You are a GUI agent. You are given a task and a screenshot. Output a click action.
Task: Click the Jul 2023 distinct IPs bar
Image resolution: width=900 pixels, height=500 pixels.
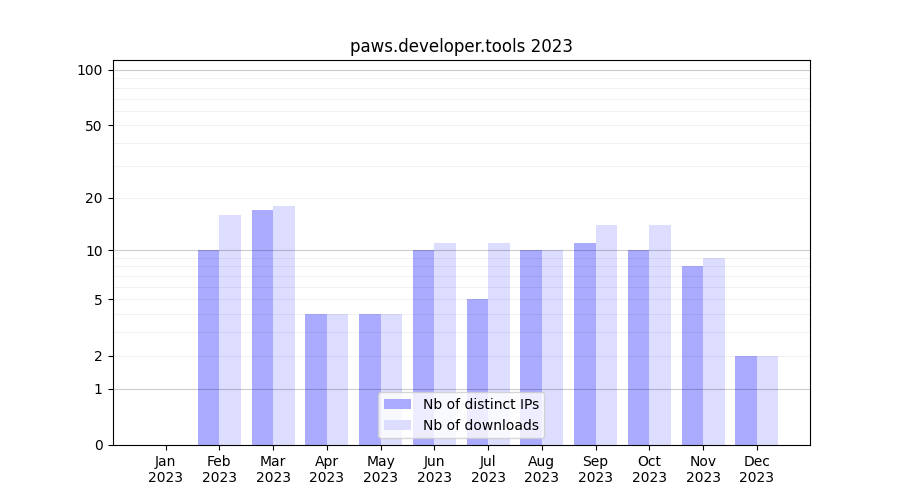(x=477, y=372)
